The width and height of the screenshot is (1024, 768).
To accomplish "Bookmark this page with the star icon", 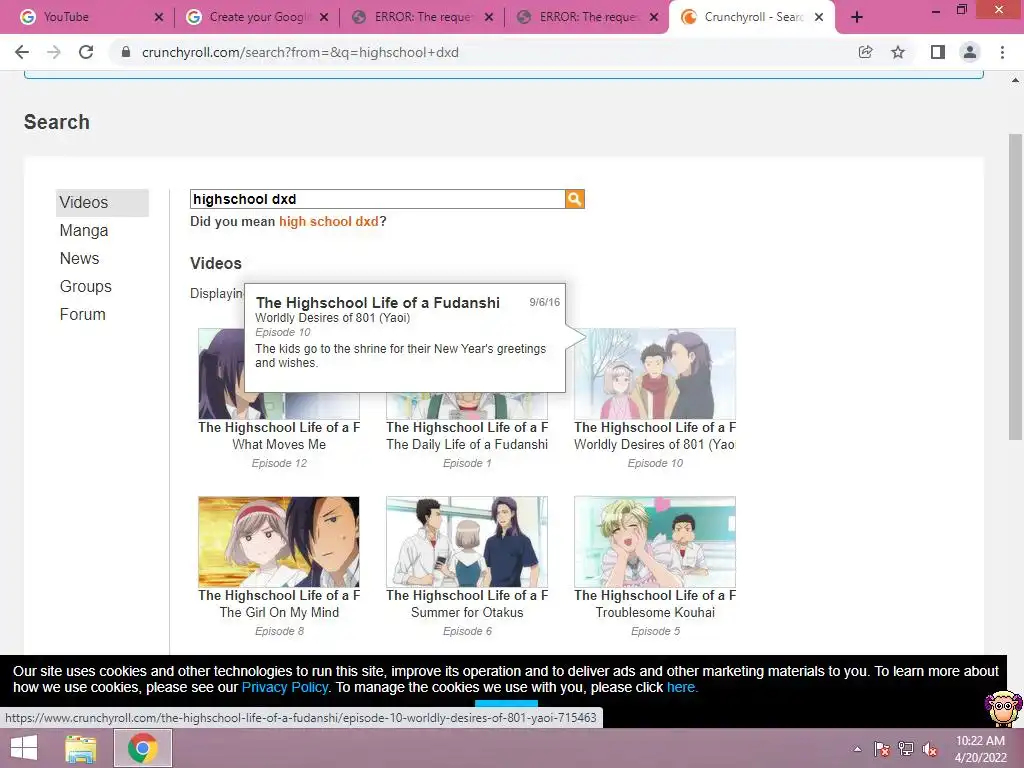I will click(x=898, y=52).
